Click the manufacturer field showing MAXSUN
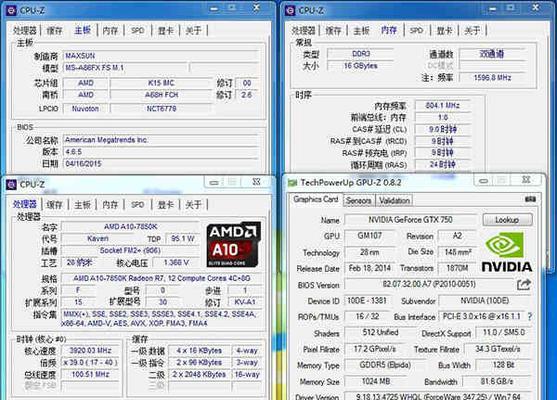 pos(161,56)
